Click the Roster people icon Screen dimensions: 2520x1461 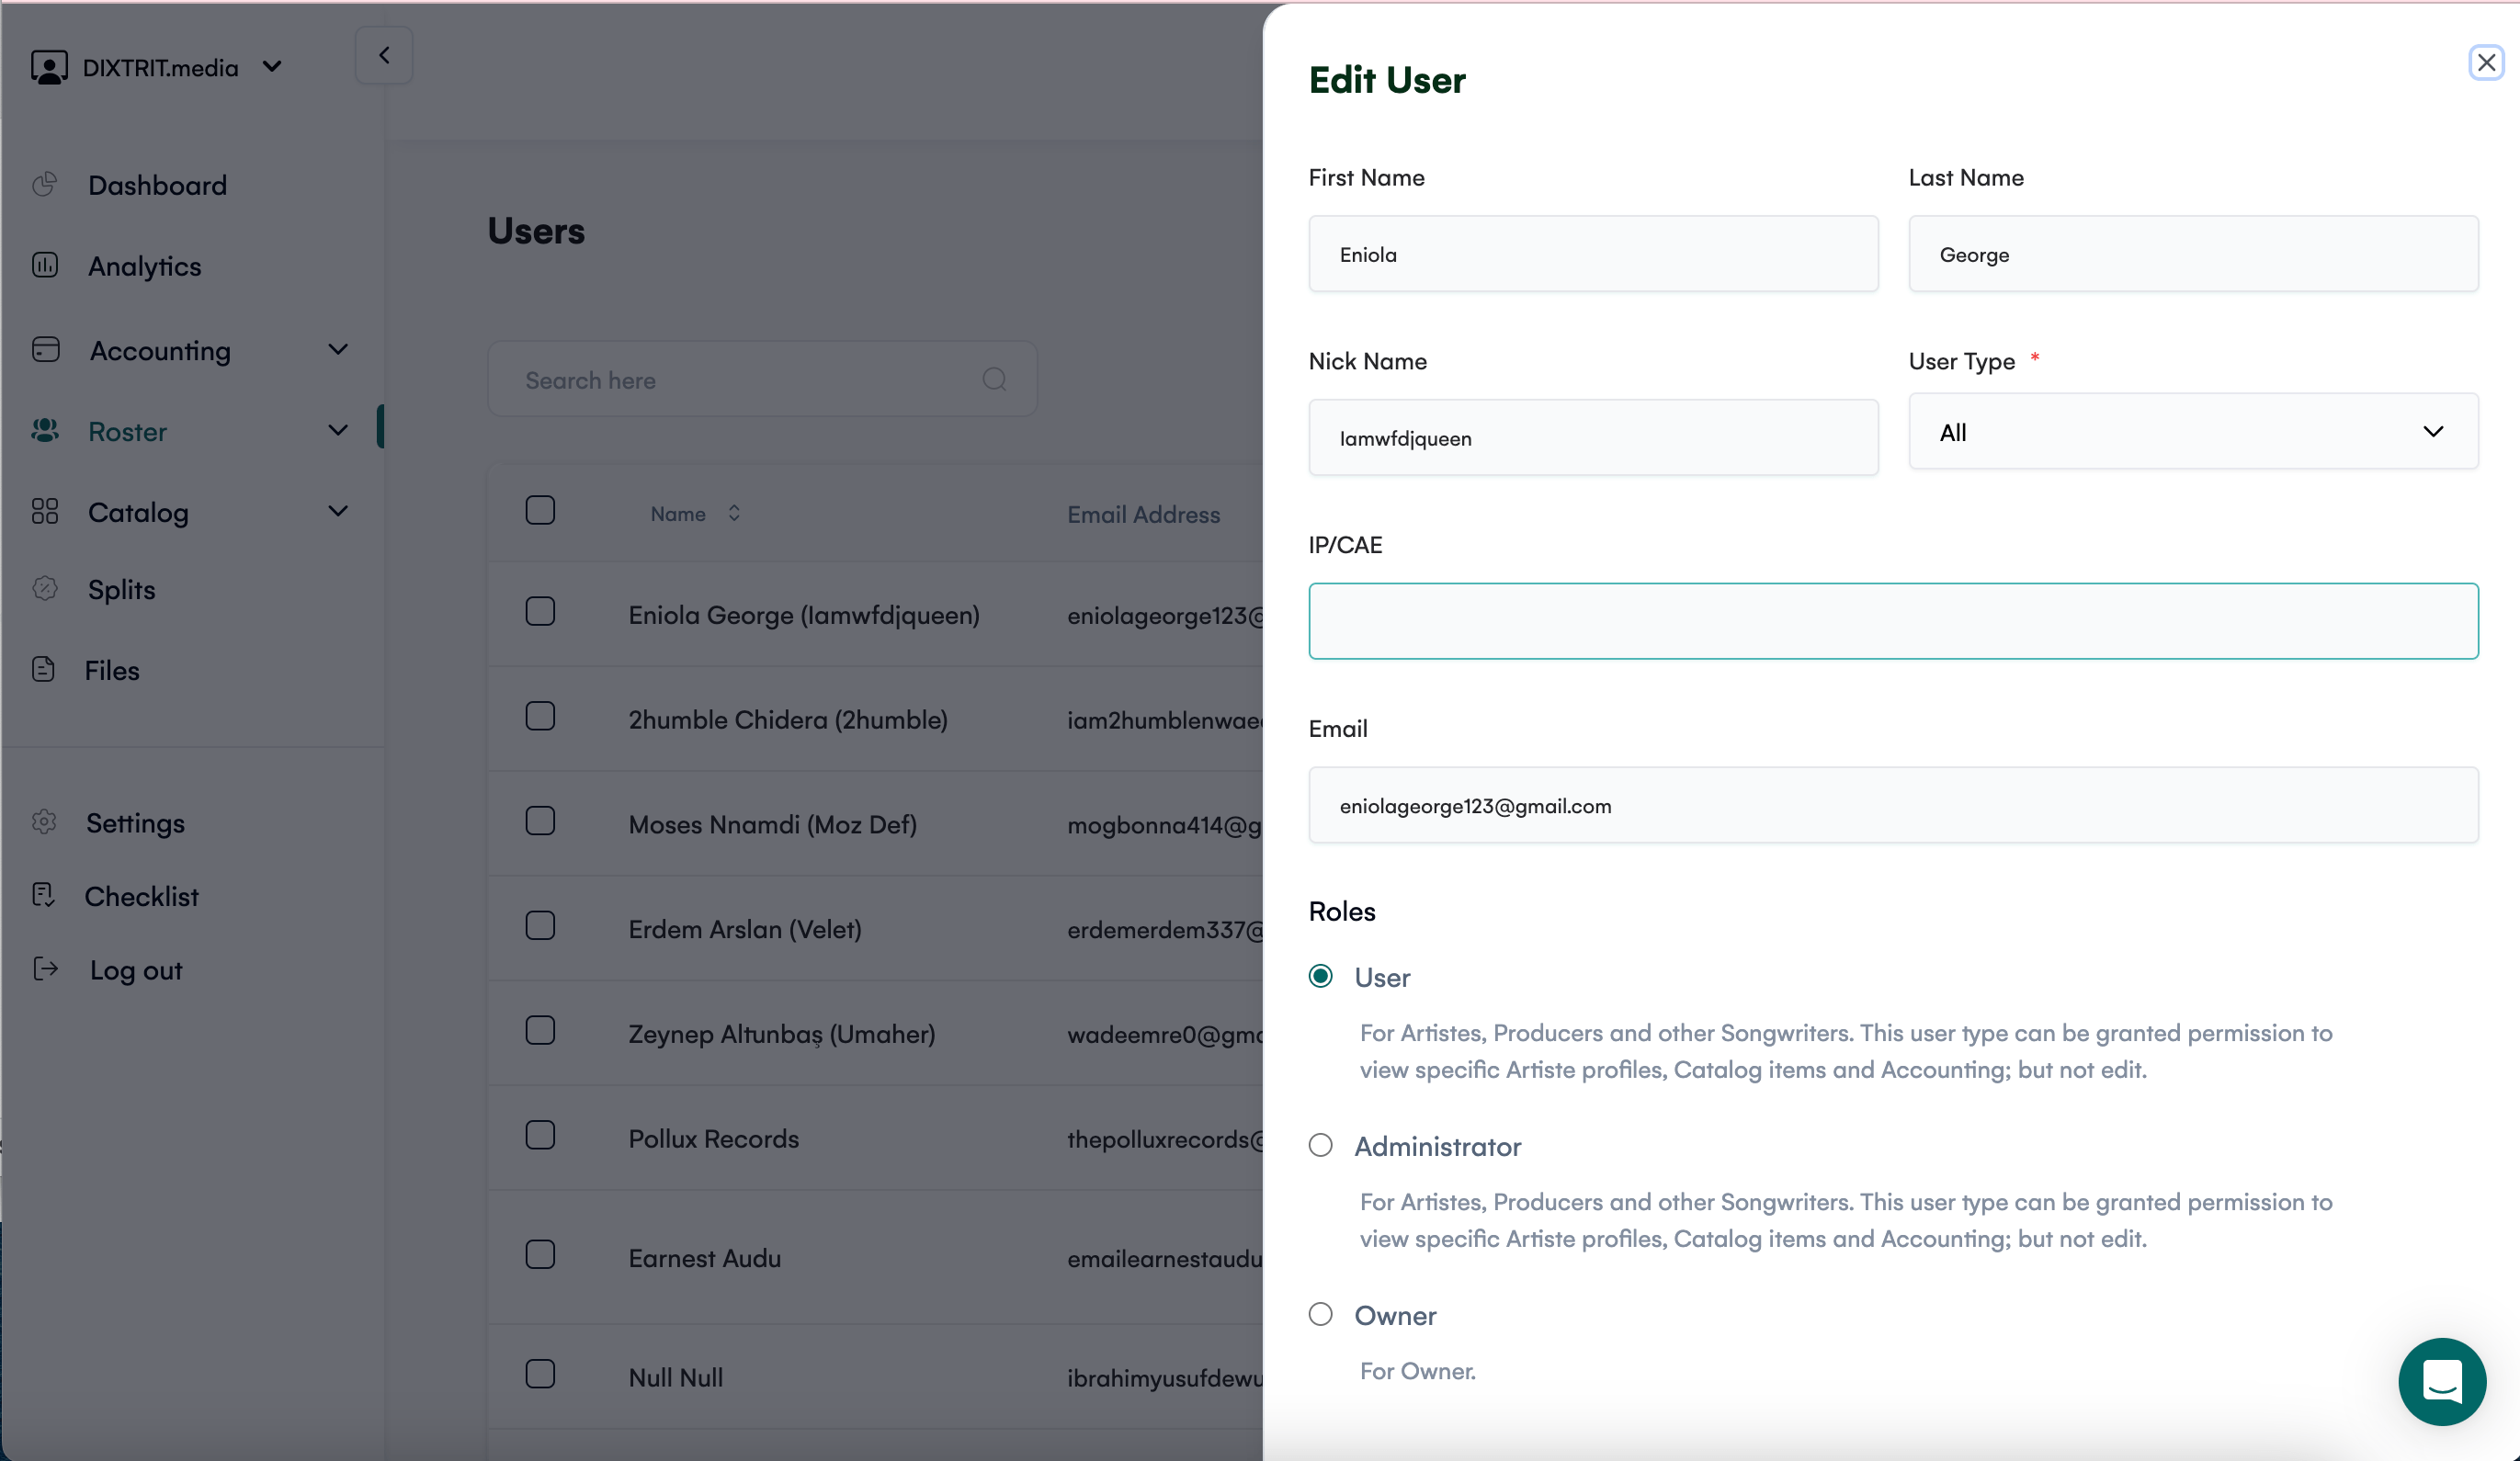(45, 430)
